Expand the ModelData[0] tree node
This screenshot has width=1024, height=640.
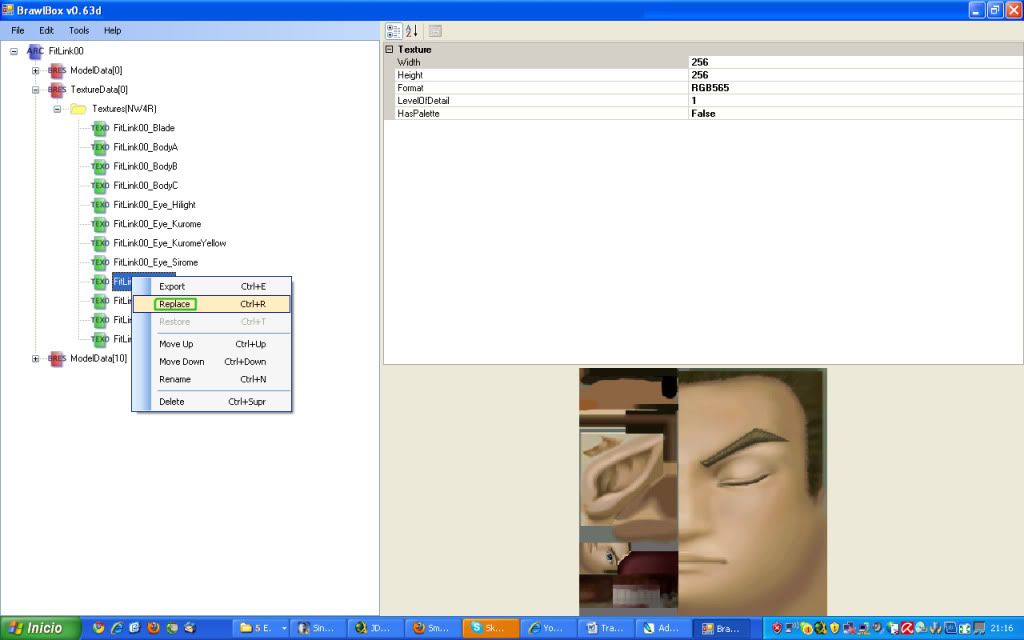click(x=36, y=71)
